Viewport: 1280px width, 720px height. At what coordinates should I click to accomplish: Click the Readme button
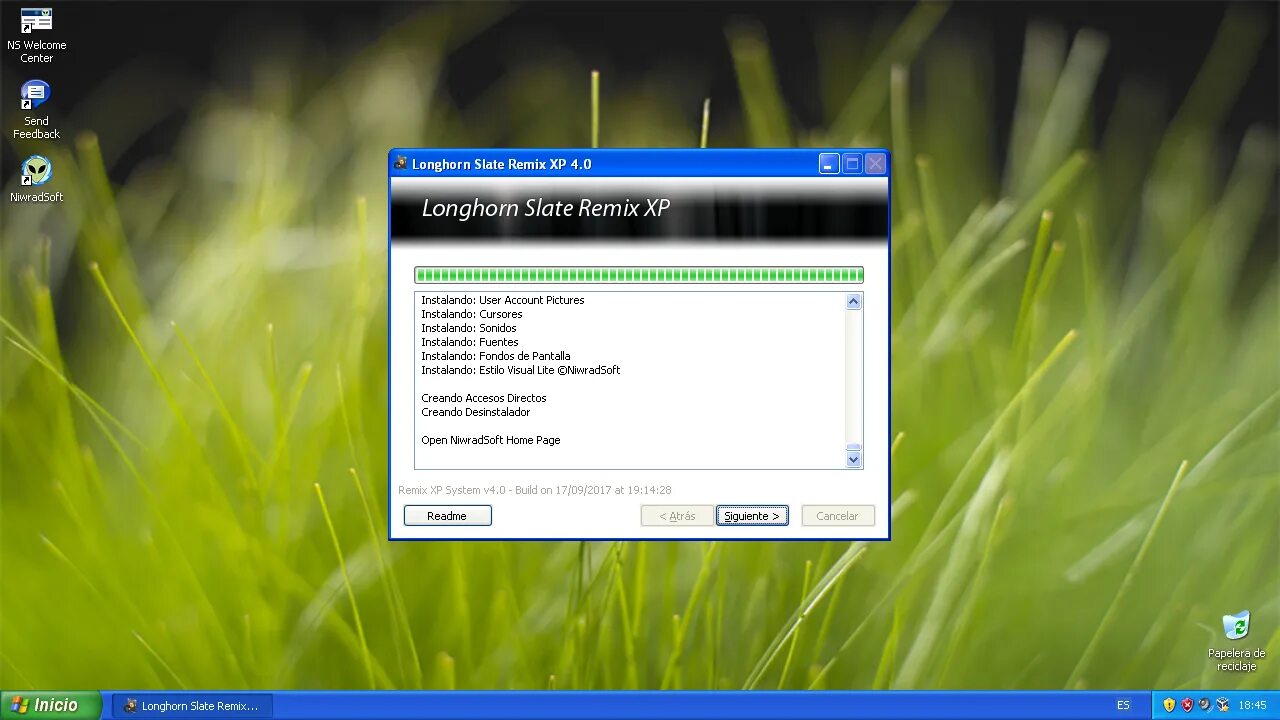click(447, 516)
